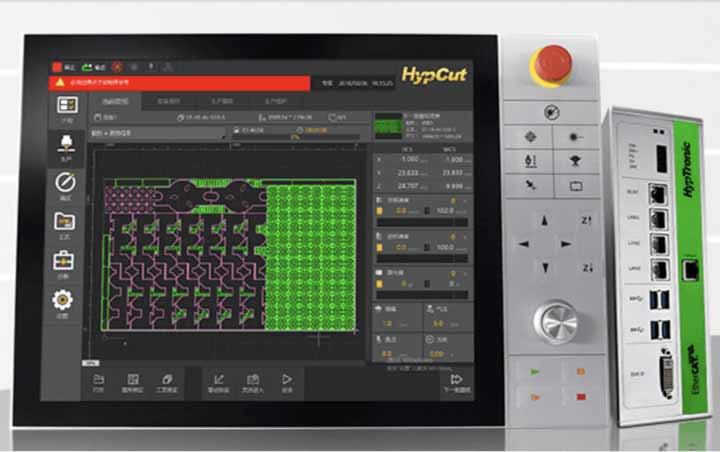Select the laser head production icon in sidebar
Viewport: 720px width, 452px height.
(66, 143)
